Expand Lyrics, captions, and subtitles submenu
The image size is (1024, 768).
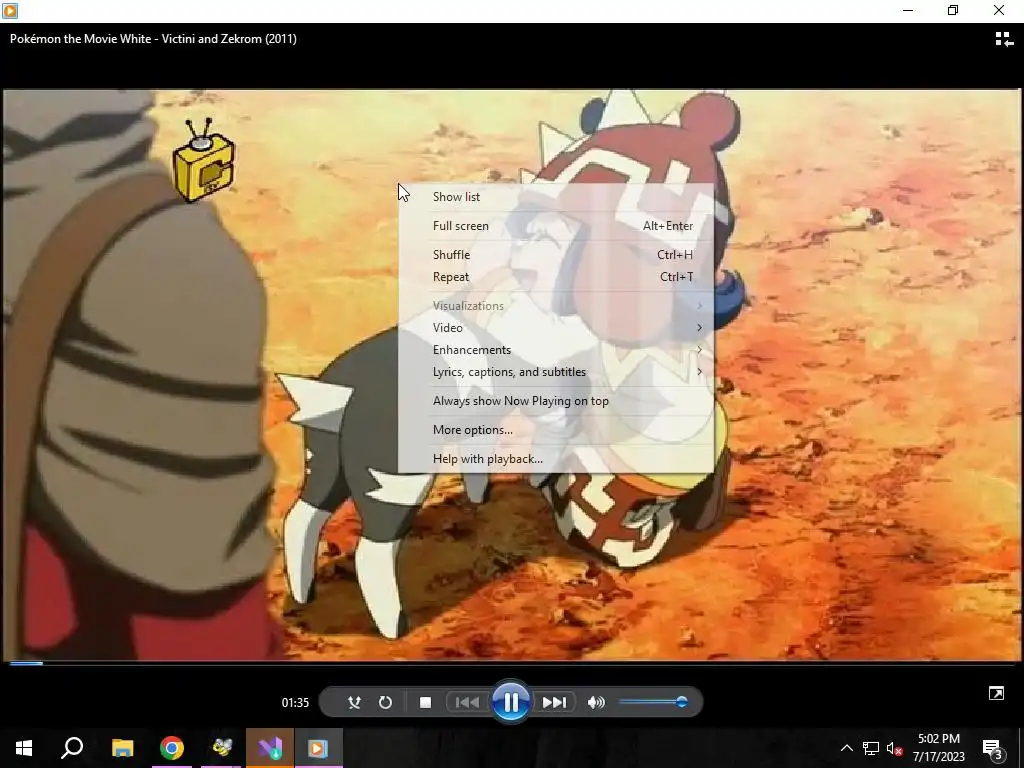[x=556, y=372]
